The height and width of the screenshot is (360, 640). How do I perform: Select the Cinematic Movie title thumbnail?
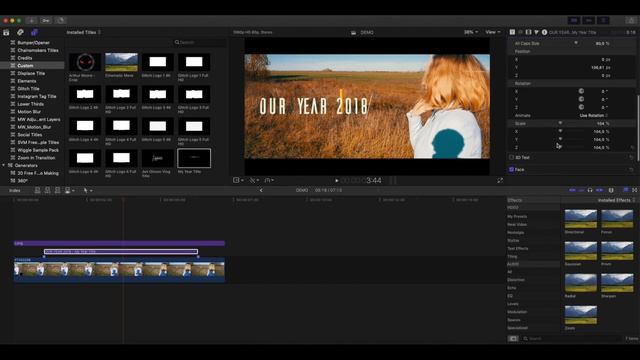[121, 62]
